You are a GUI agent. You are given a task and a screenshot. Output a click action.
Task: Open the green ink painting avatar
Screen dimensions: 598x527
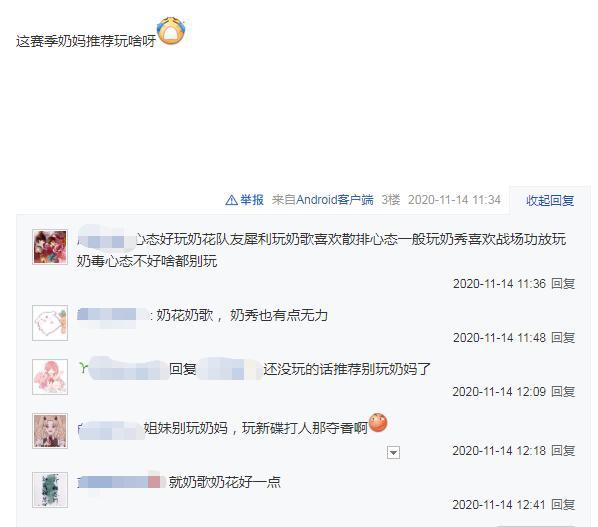click(50, 490)
